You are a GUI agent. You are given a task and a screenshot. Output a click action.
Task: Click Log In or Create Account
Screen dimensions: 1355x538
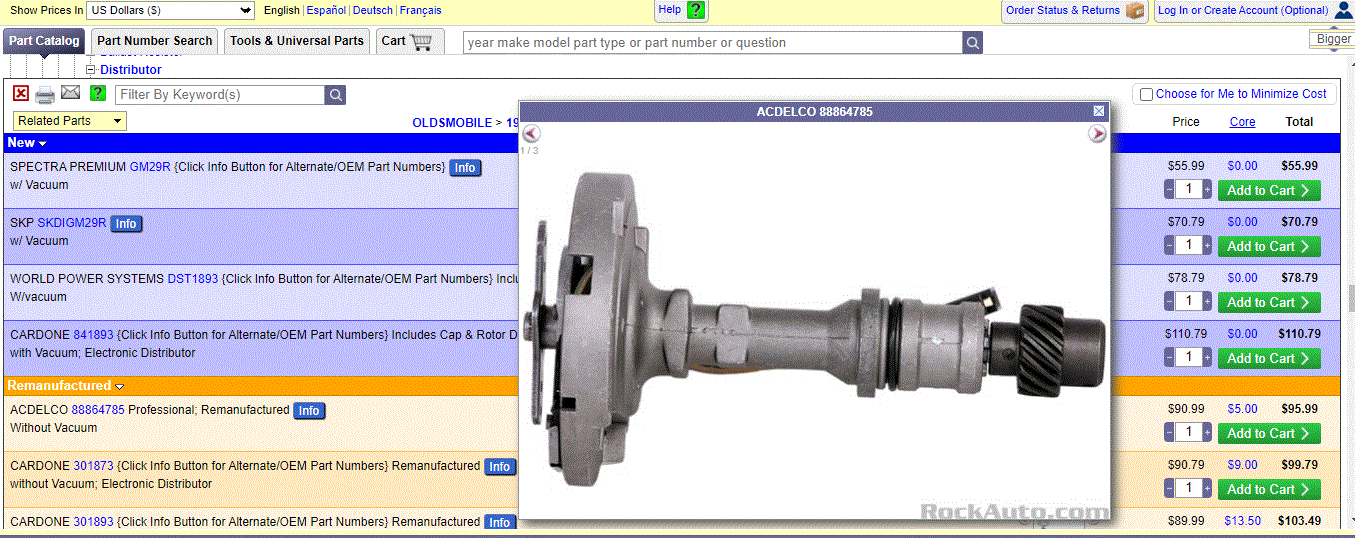[1243, 10]
